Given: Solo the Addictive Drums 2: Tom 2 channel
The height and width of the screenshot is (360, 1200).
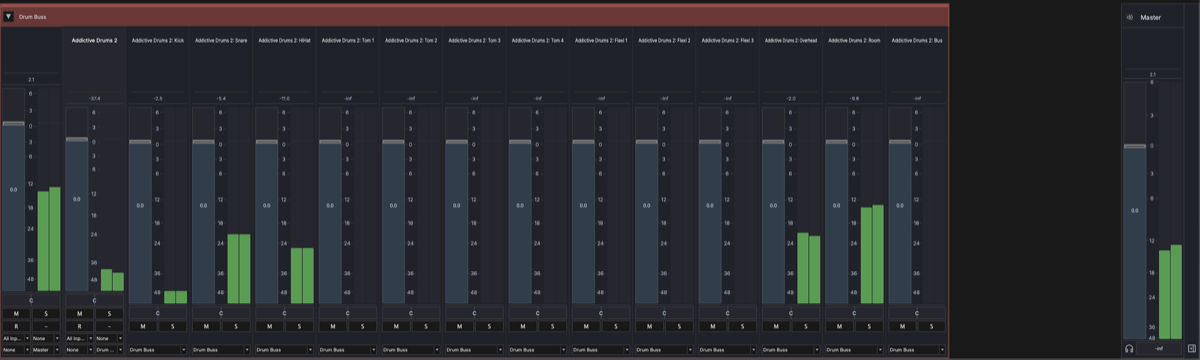Looking at the screenshot, I should 427,326.
